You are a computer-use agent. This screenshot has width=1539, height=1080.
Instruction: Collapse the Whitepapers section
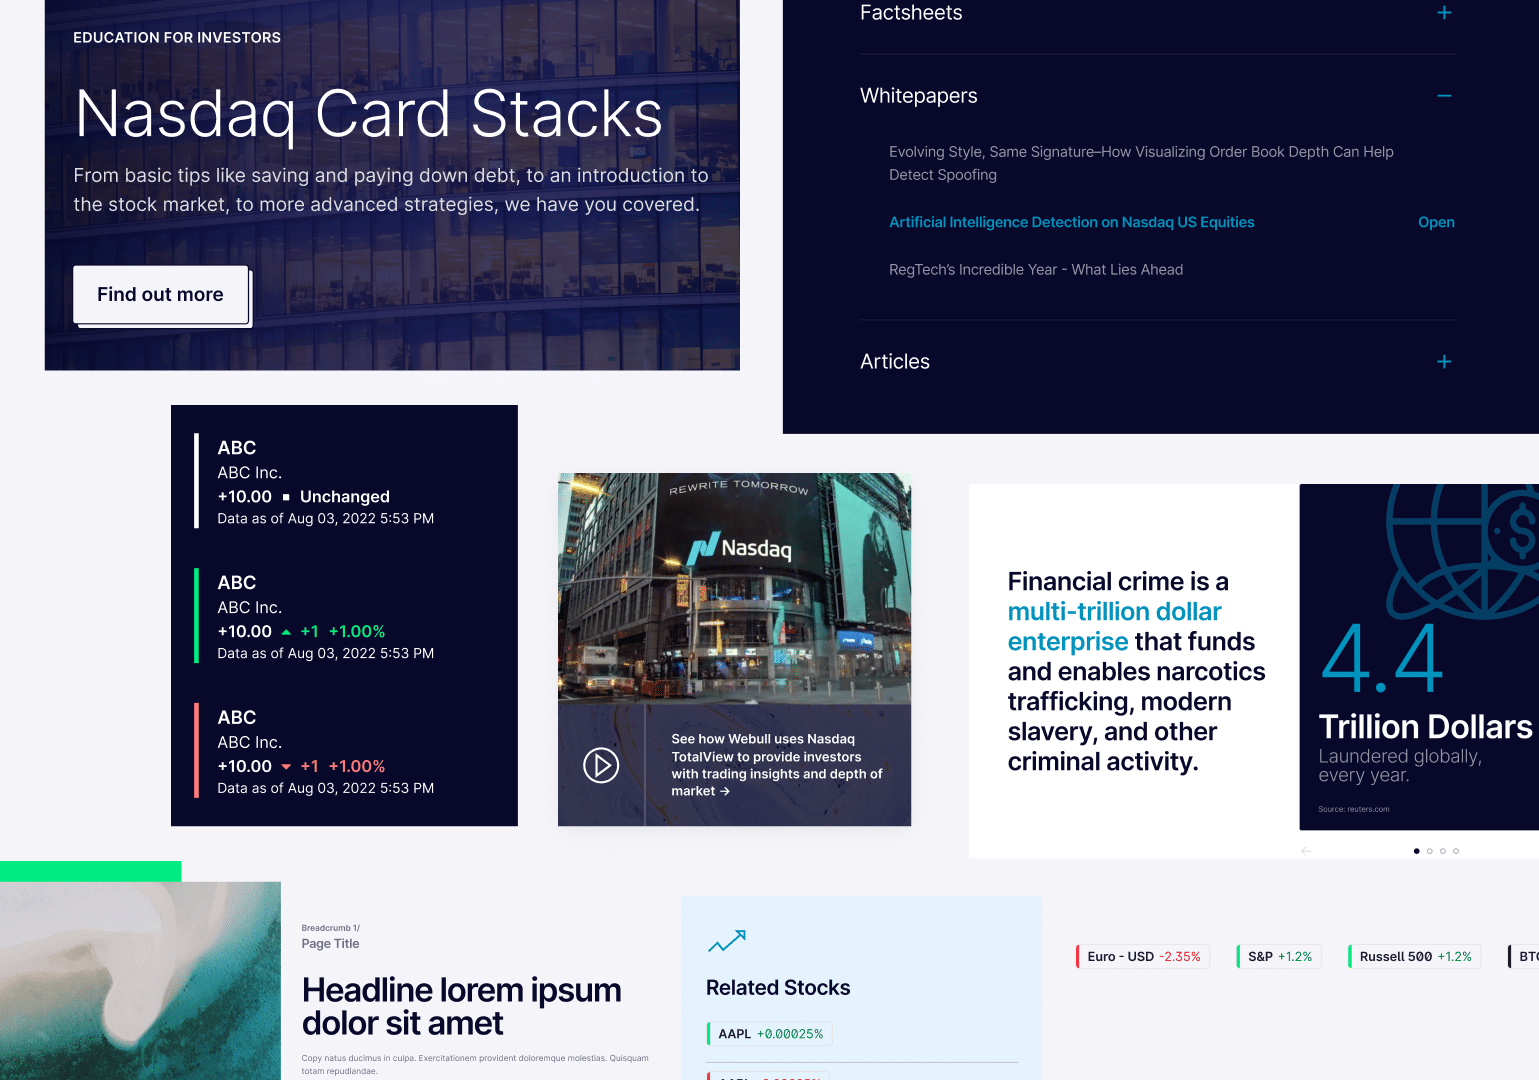(1444, 96)
